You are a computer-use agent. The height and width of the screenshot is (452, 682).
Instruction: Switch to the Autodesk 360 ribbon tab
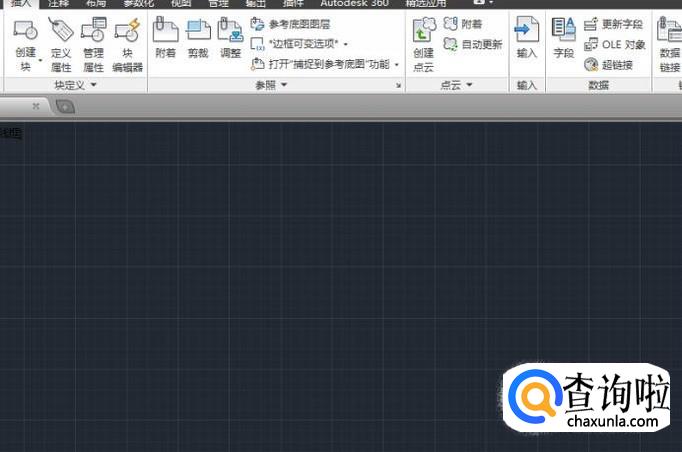point(354,3)
